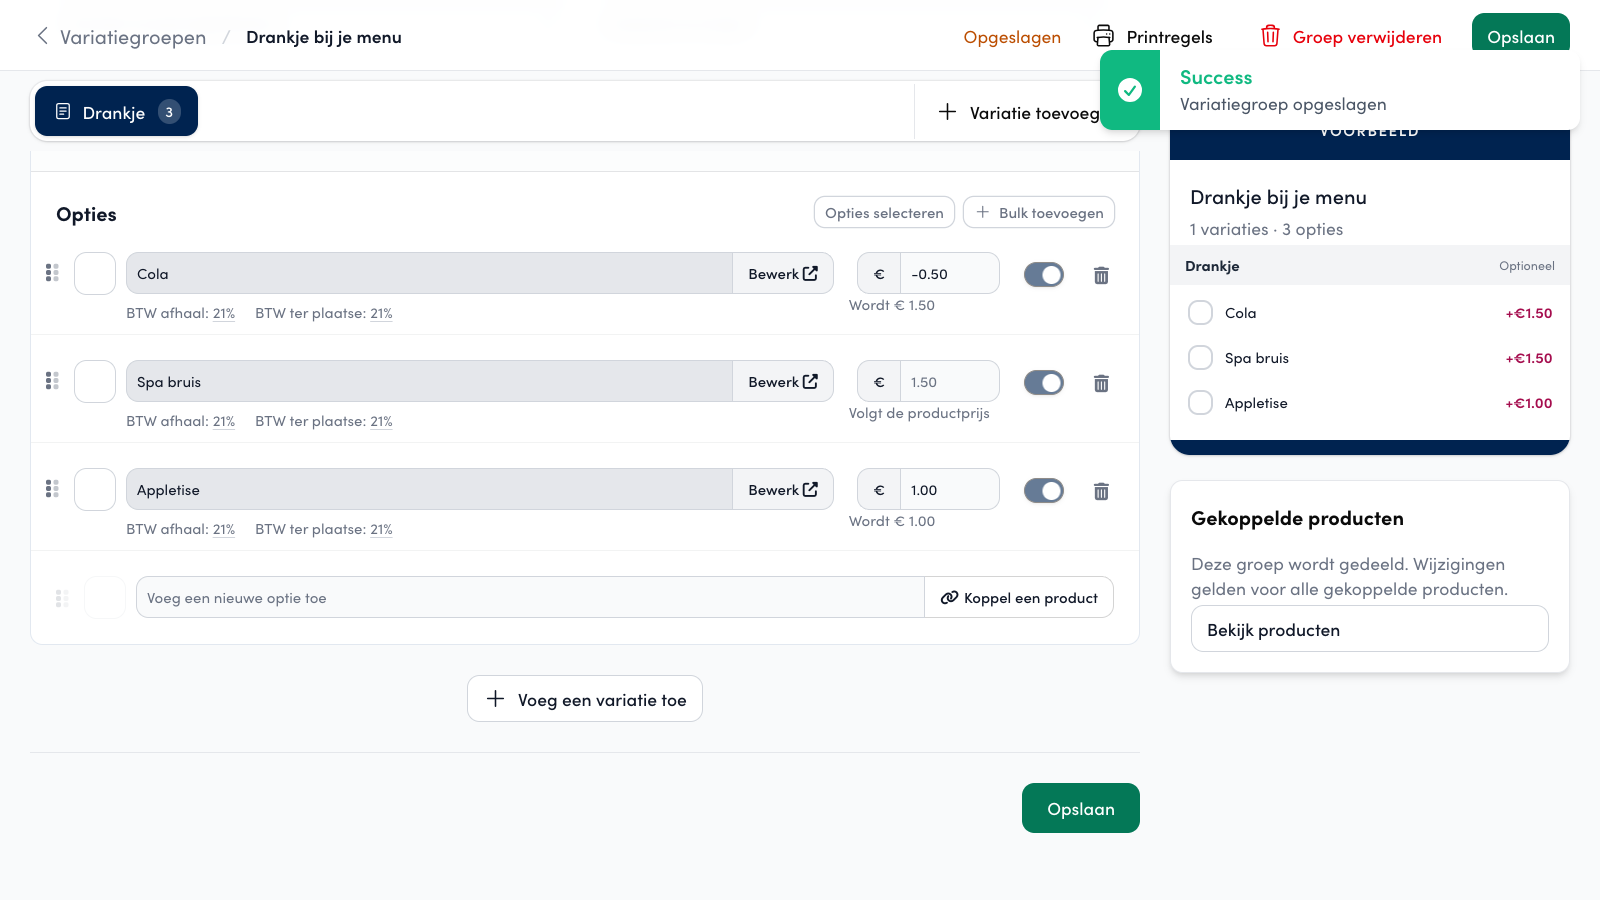Focus the new option name field
Viewport: 1600px width, 900px height.
[x=530, y=597]
